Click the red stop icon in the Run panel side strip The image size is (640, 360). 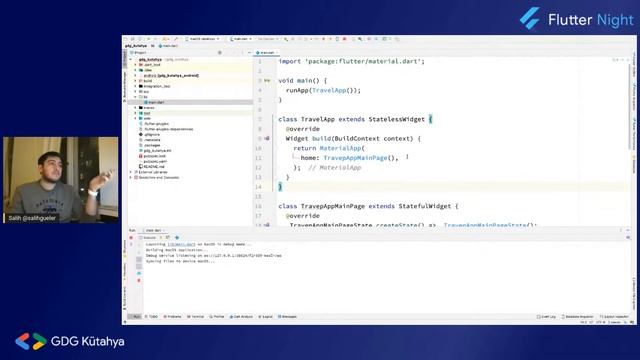coord(139,280)
